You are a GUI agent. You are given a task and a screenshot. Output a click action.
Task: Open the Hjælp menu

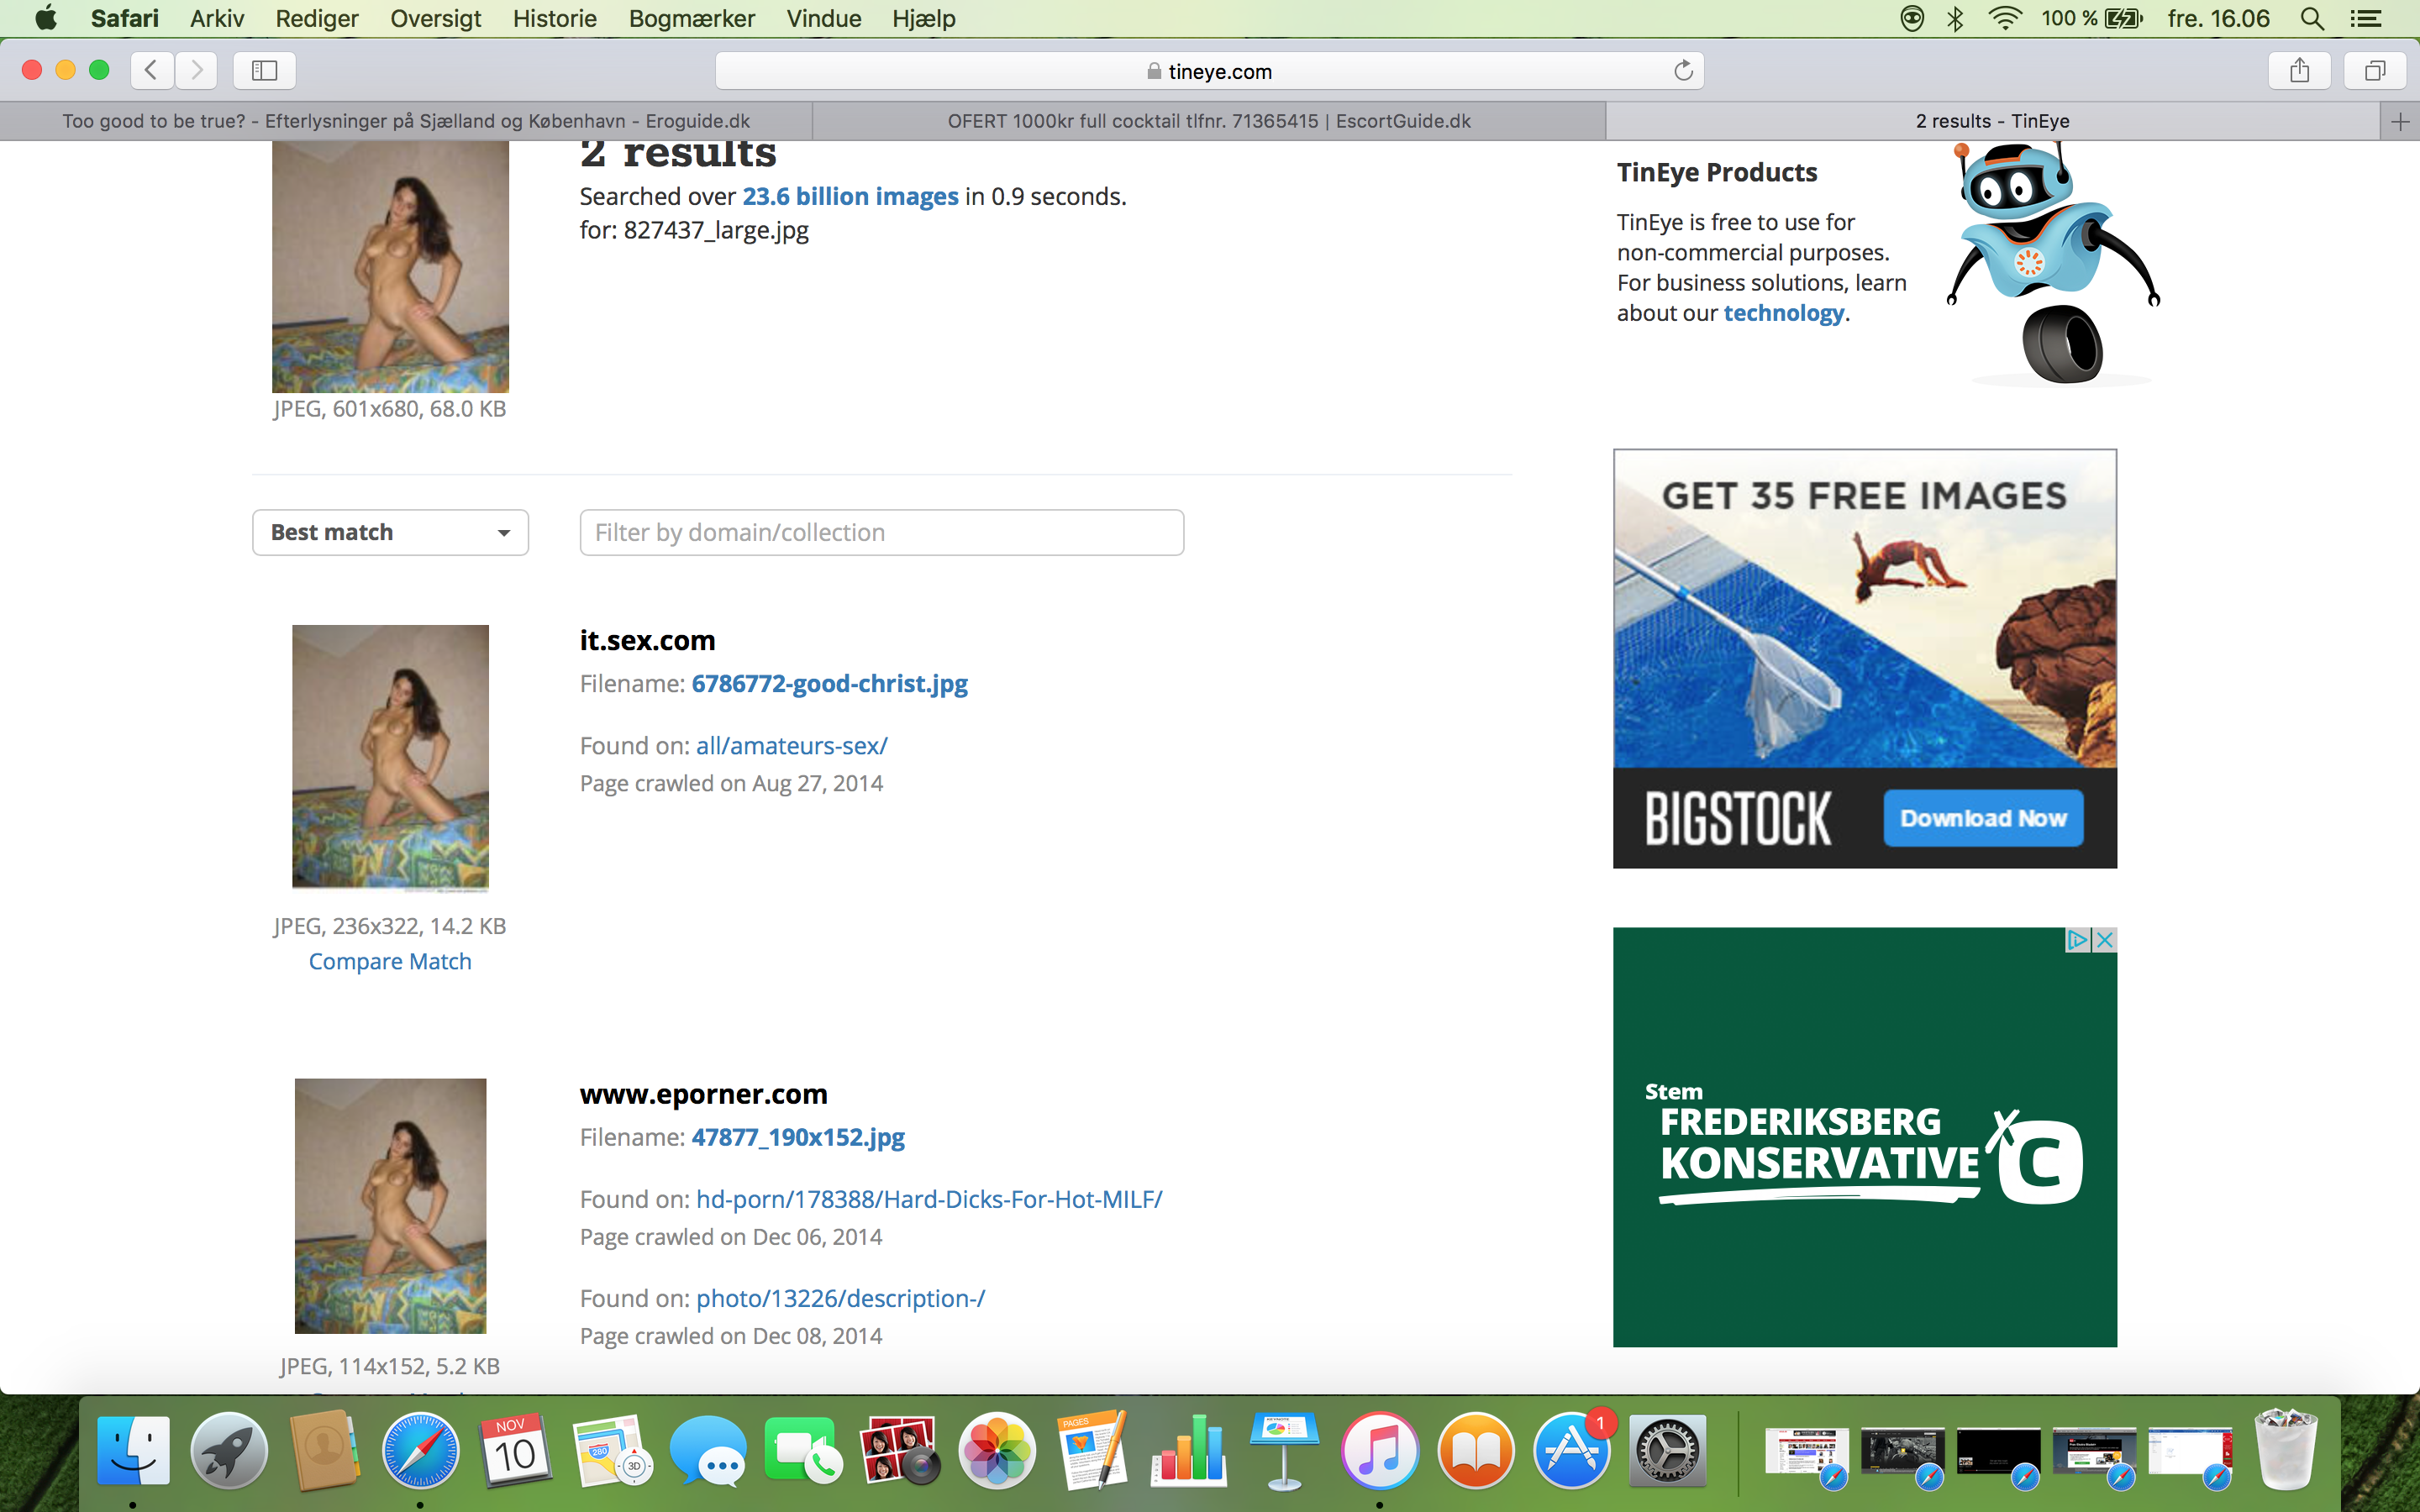click(x=924, y=18)
